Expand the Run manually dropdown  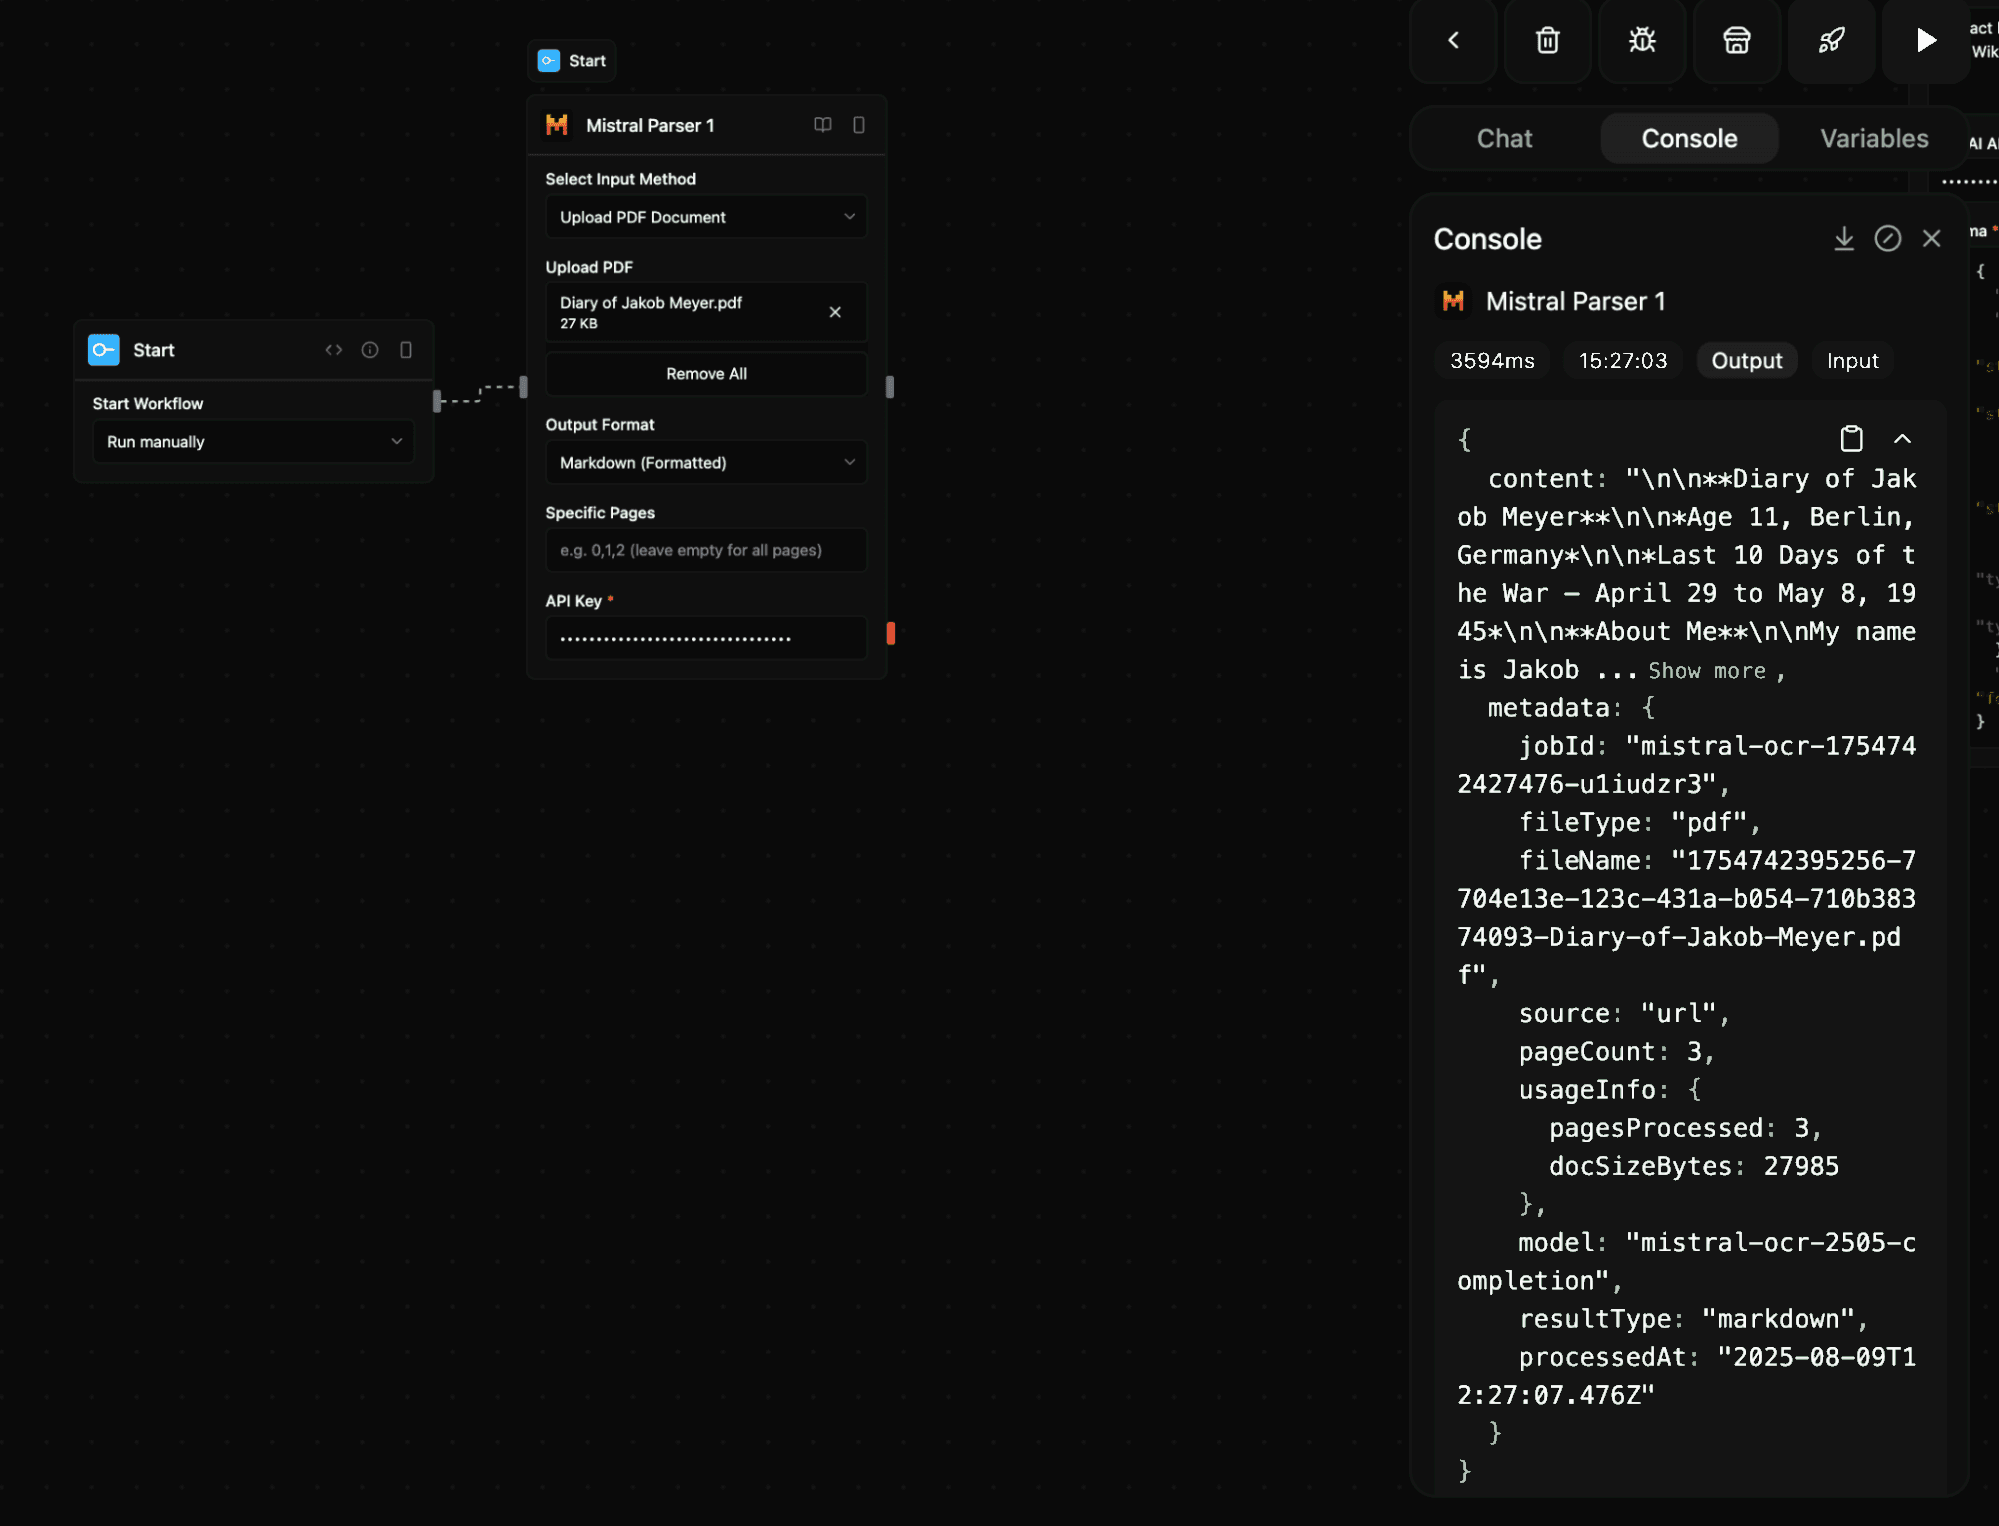pos(253,441)
